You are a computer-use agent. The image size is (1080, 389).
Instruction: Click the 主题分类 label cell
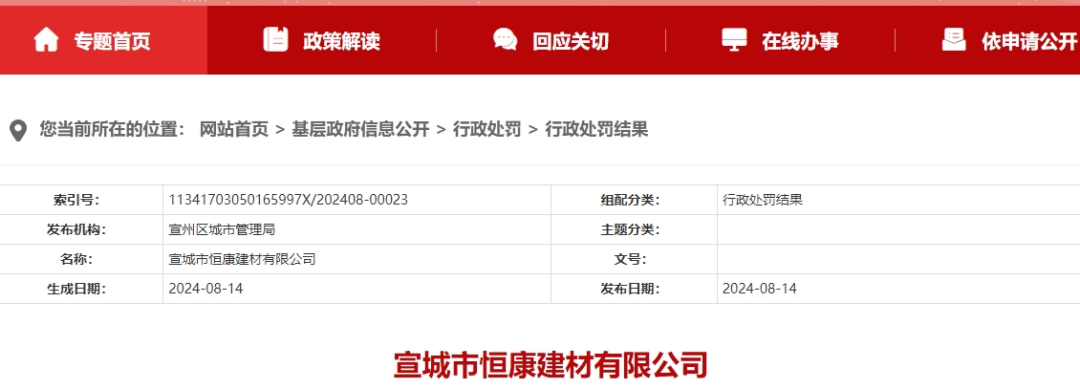click(x=634, y=230)
